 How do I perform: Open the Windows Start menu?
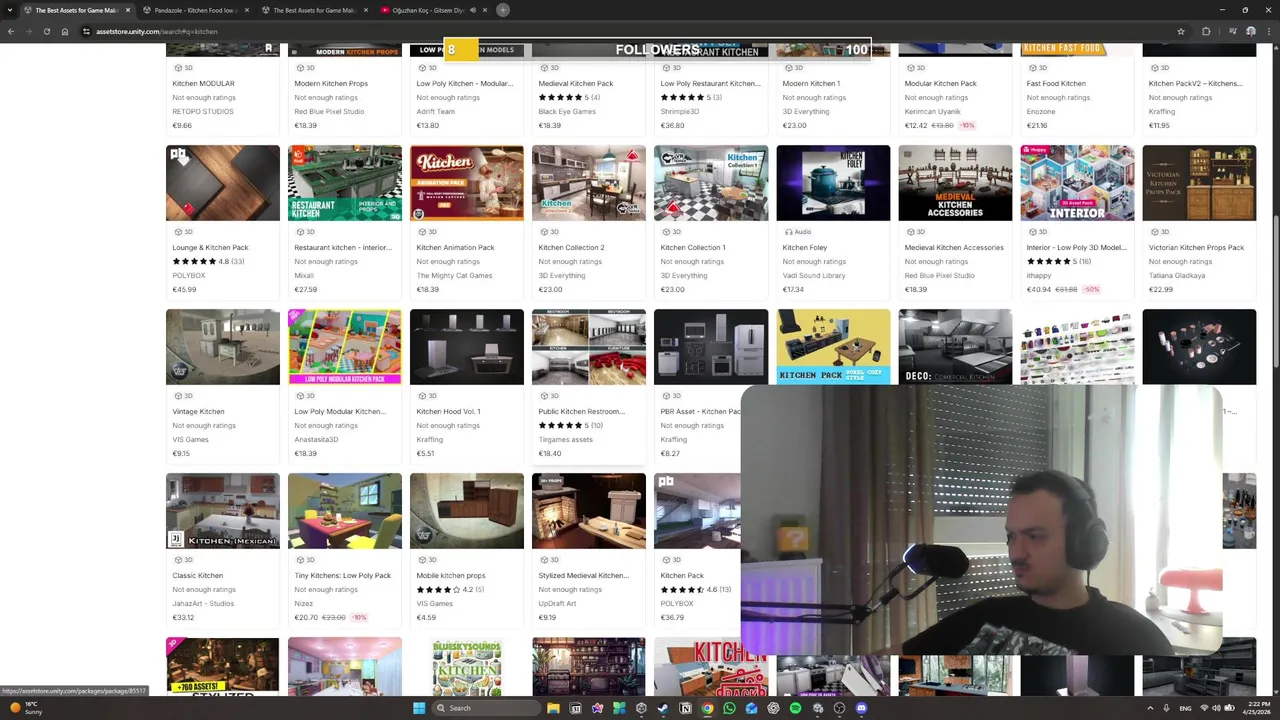[419, 708]
